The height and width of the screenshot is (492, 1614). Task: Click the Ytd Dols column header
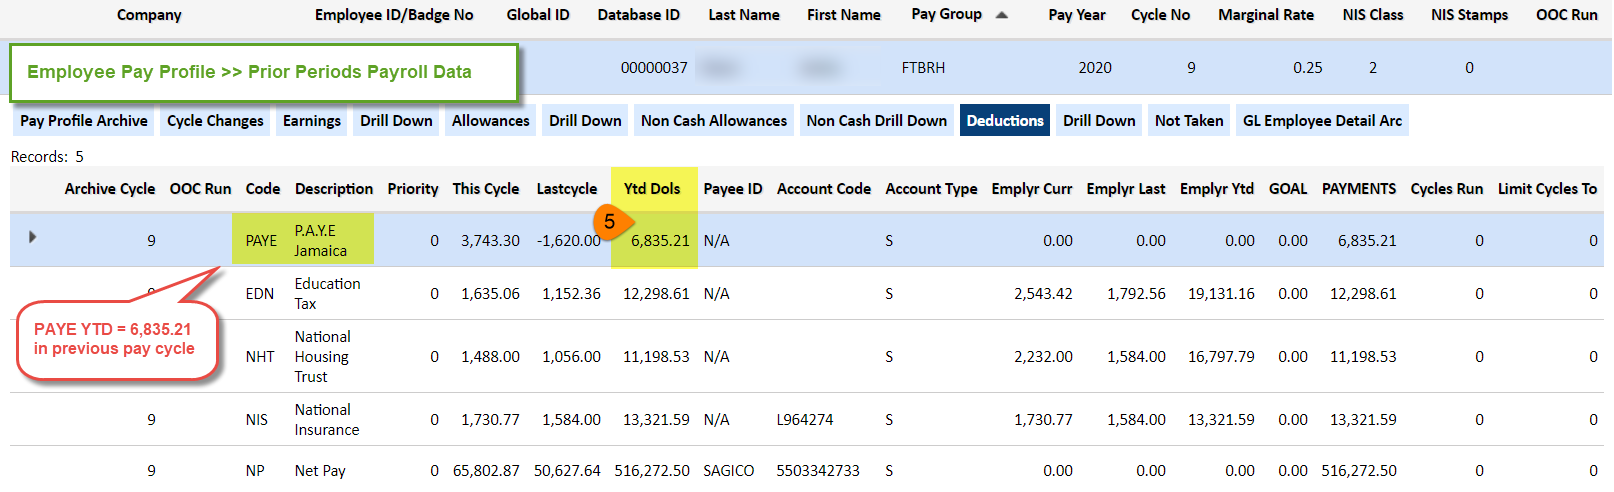(652, 189)
